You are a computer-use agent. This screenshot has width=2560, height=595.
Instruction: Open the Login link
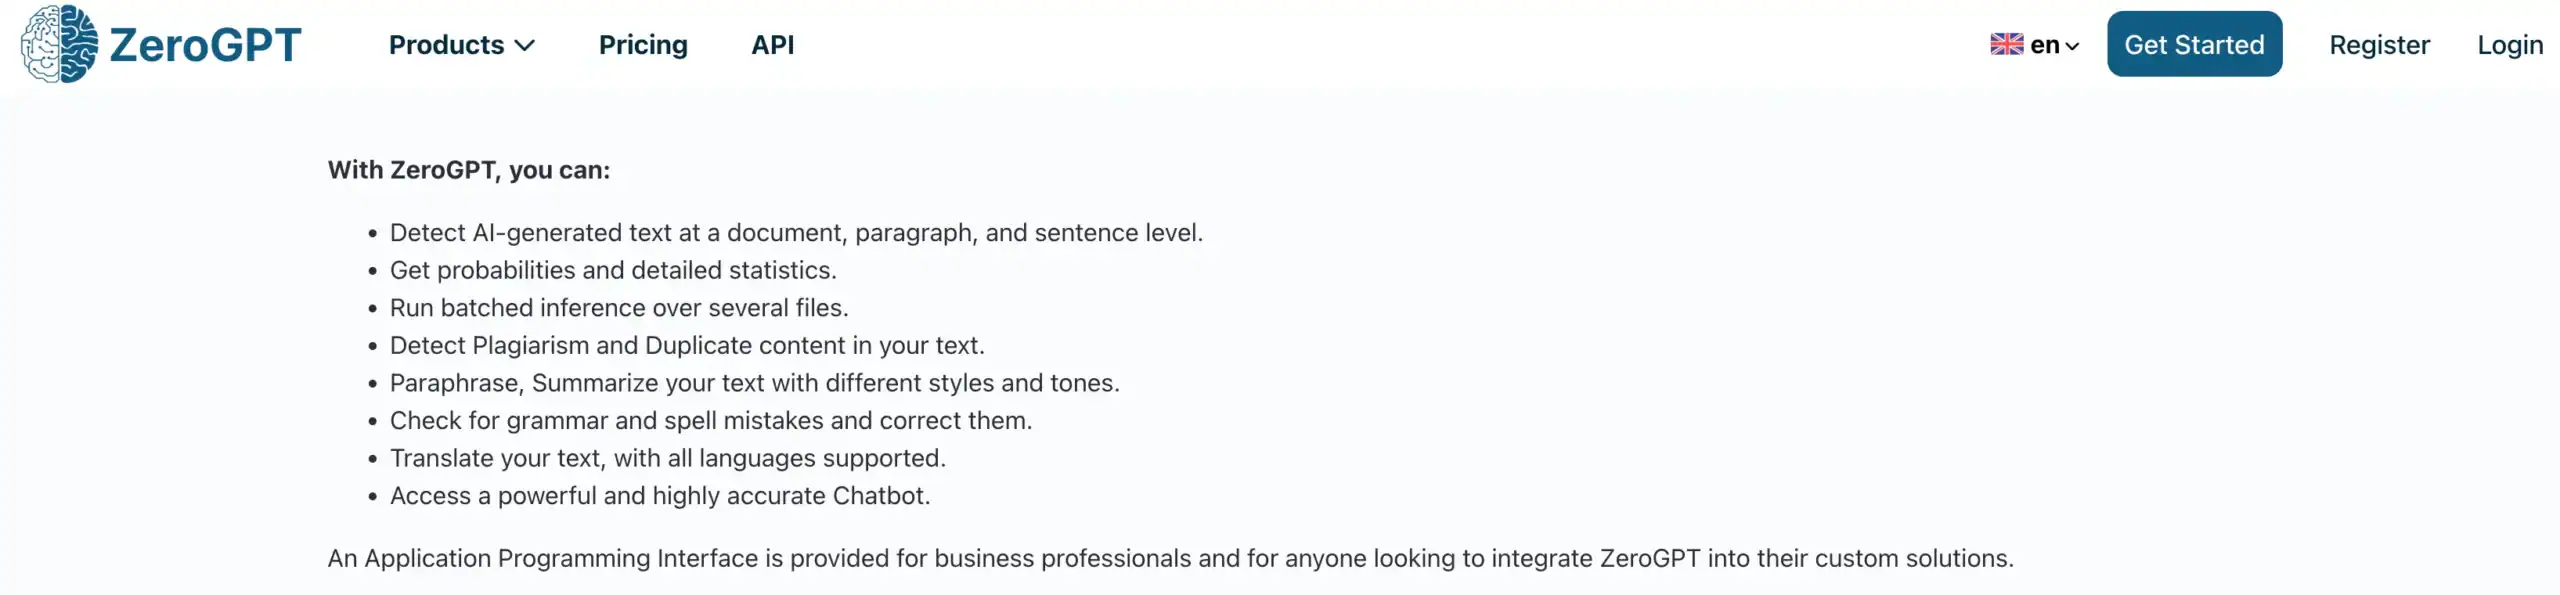2510,45
